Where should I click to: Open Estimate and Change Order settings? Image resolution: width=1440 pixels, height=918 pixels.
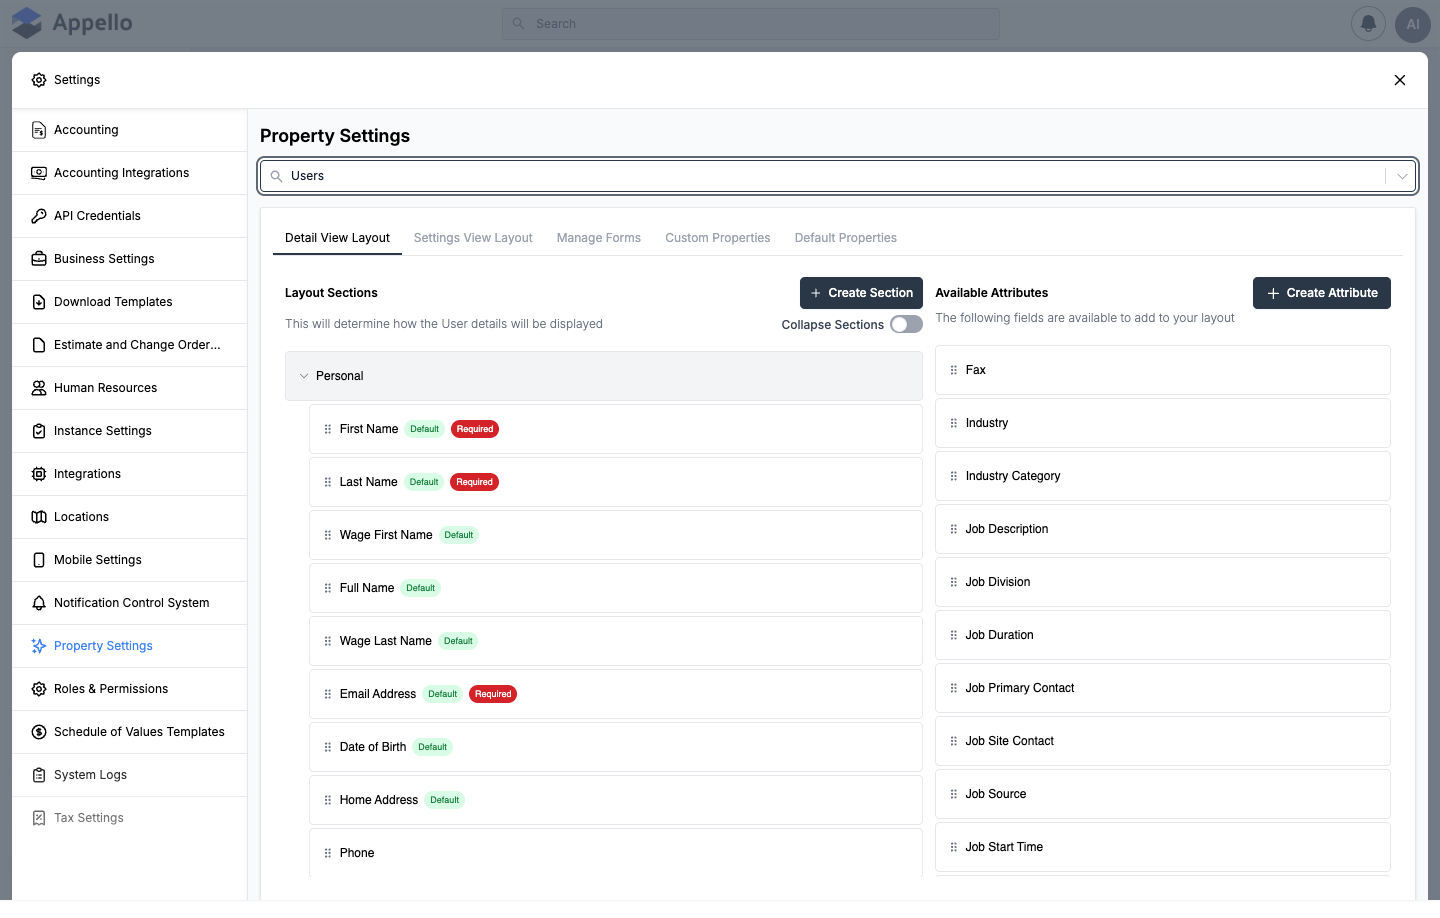(130, 345)
